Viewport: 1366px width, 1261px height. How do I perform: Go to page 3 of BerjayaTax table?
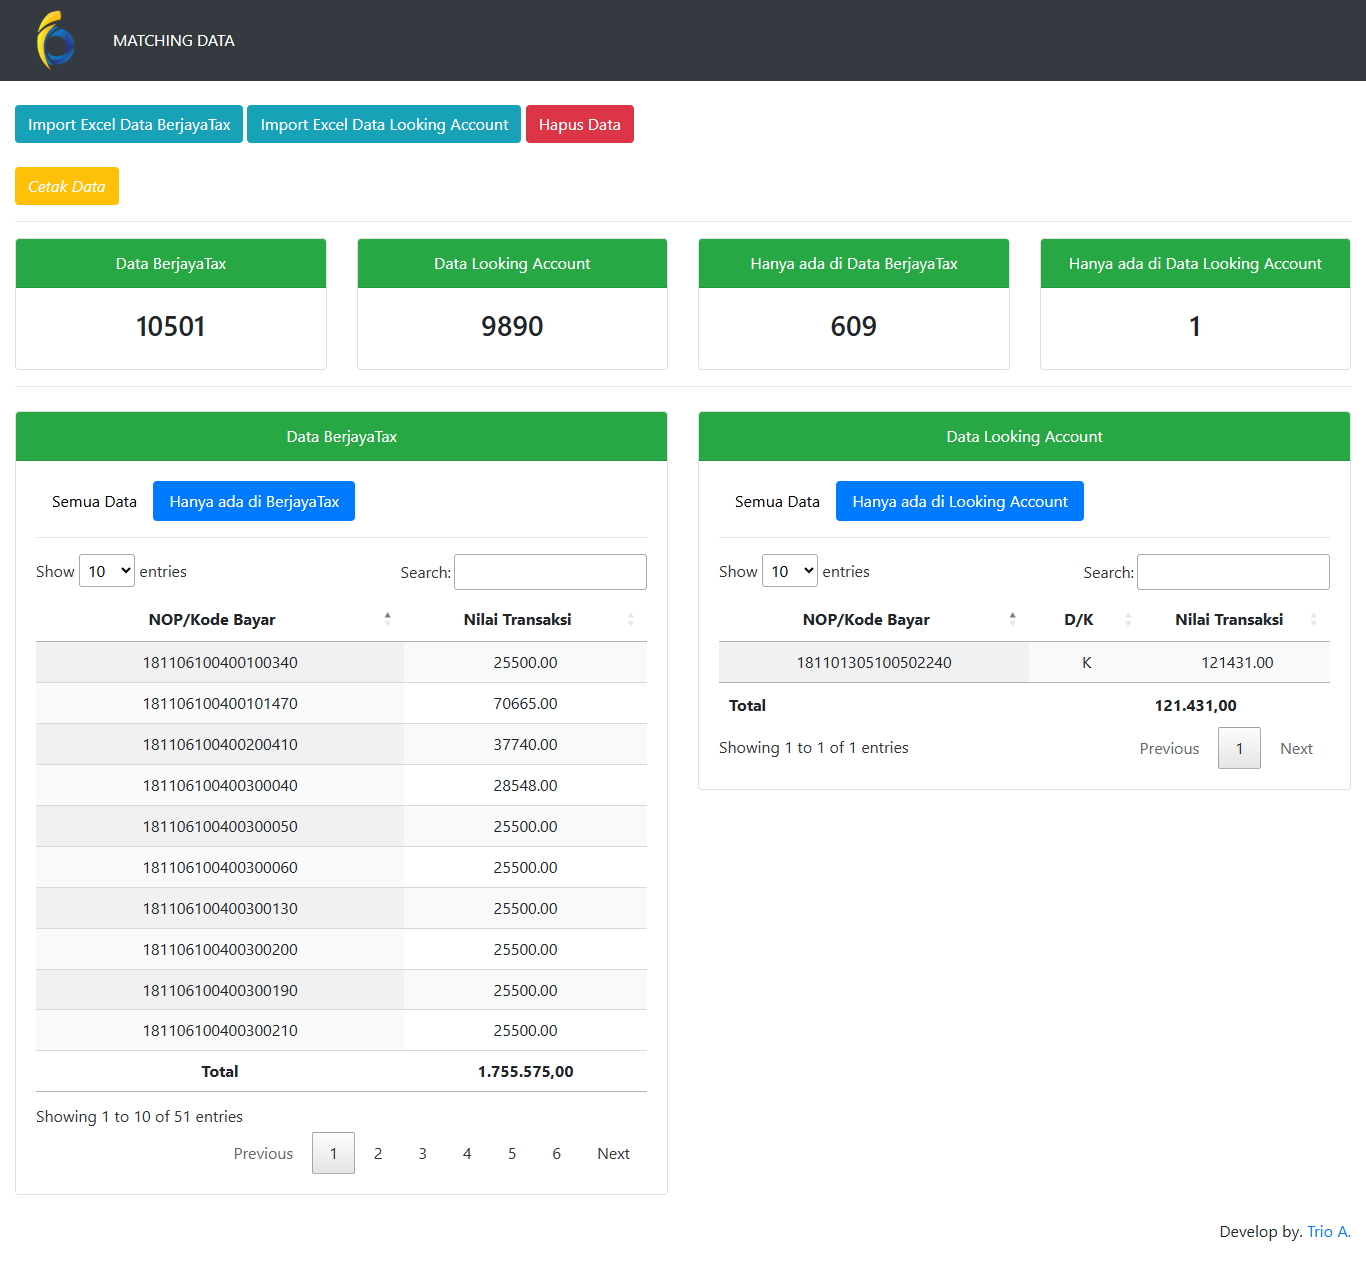pyautogui.click(x=422, y=1154)
